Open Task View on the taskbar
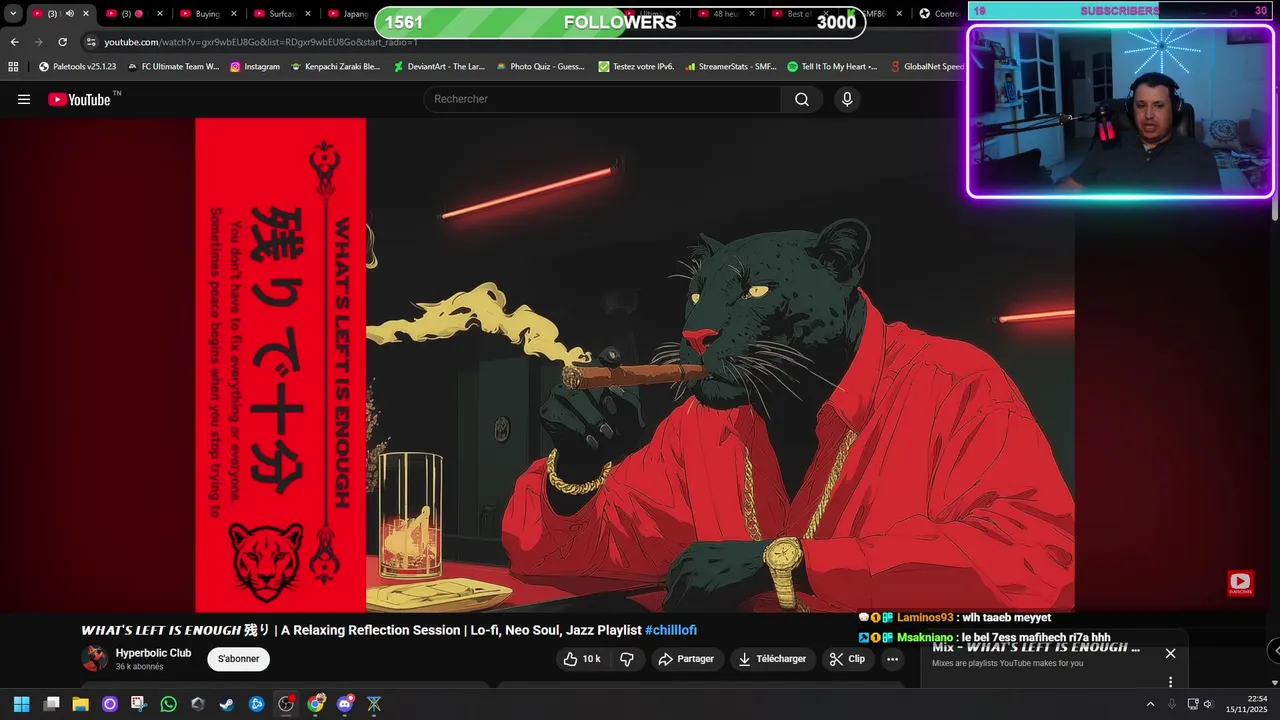The image size is (1280, 720). click(51, 704)
